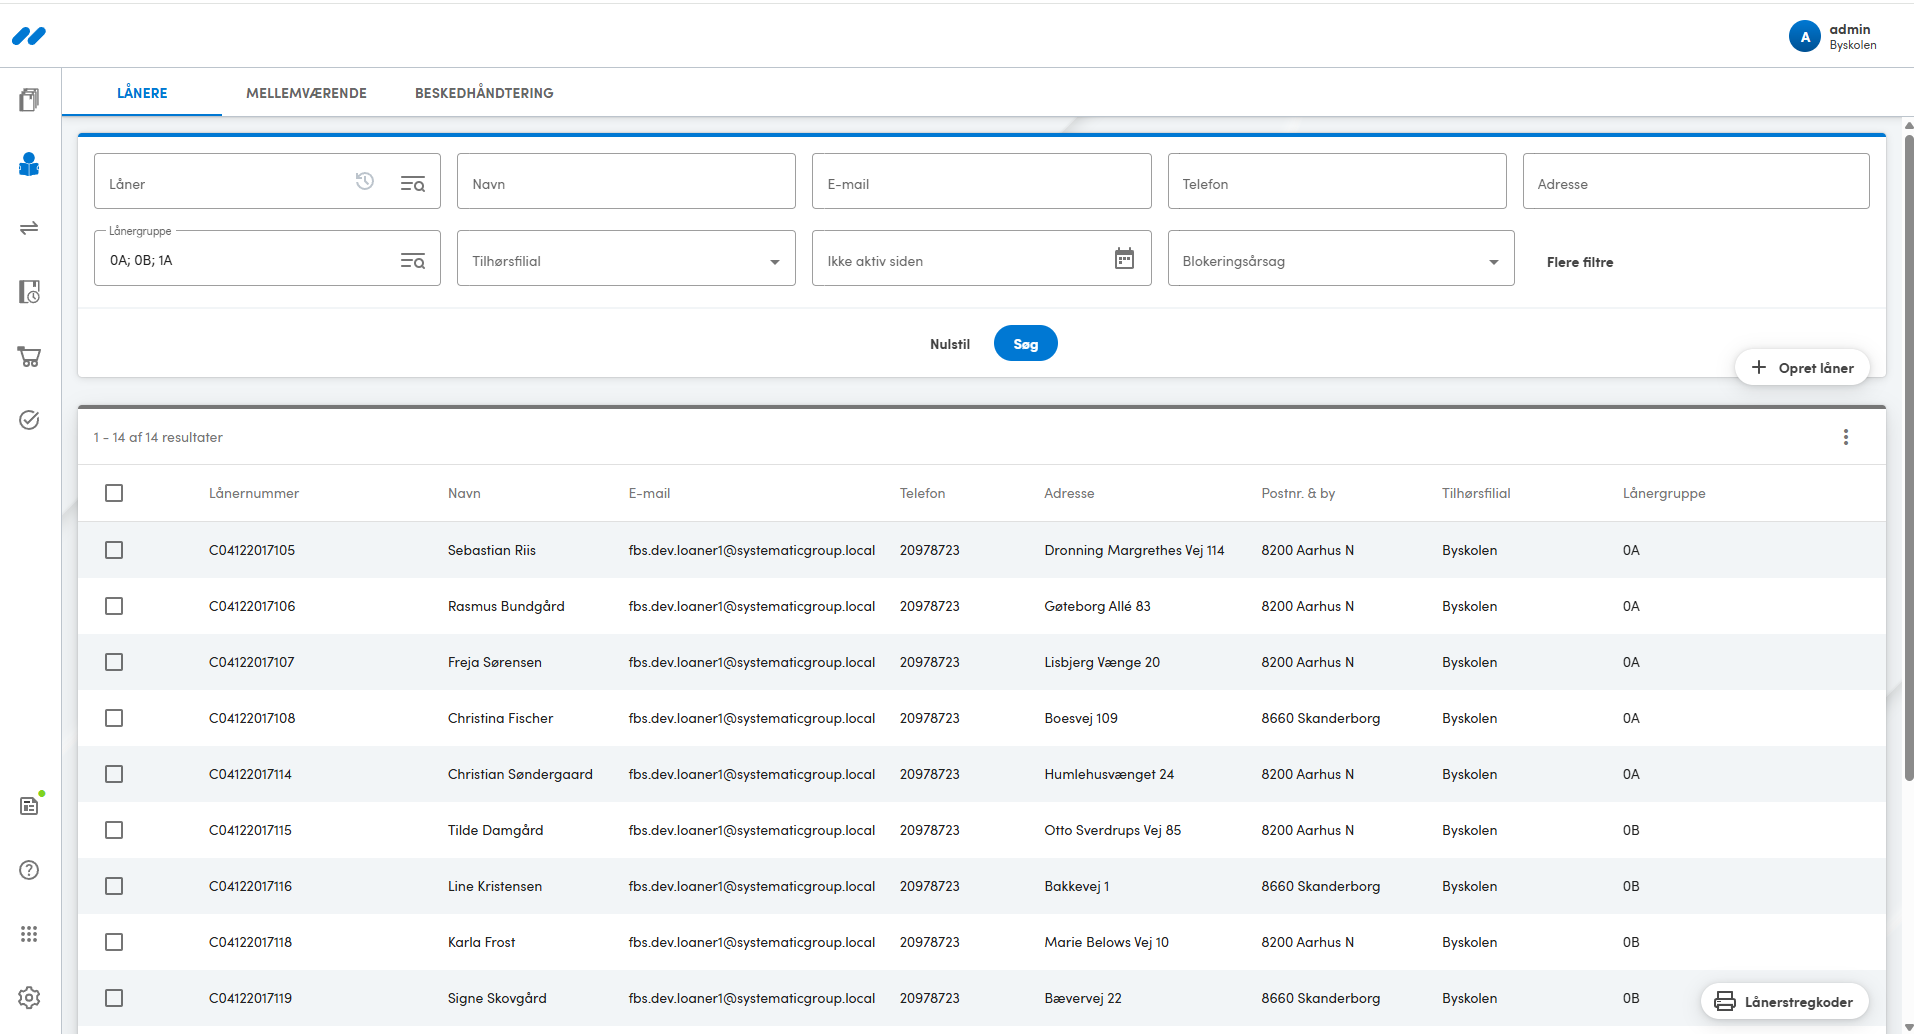Select the checkbox for Signe Skovgård
This screenshot has width=1914, height=1034.
(x=114, y=998)
